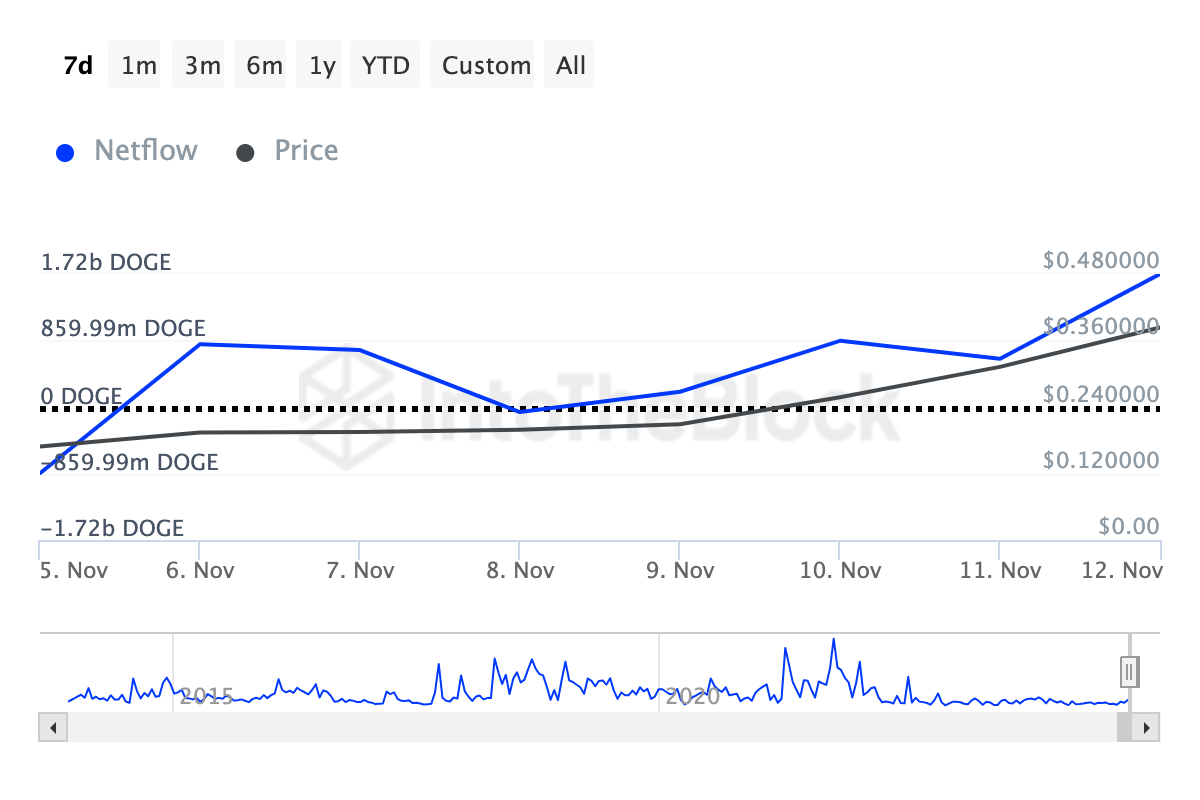Click the navigator scrollbar track
Screen dimensions: 1200x800
(600, 728)
